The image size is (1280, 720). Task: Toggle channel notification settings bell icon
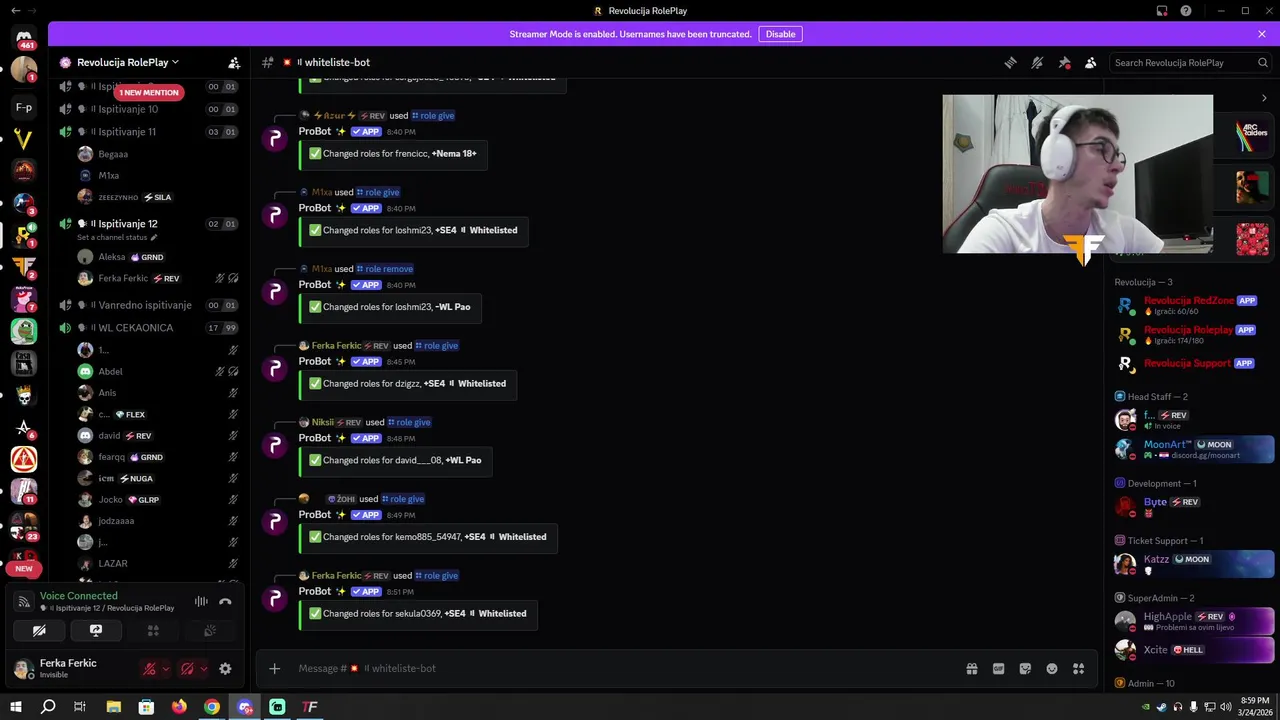click(x=1037, y=62)
